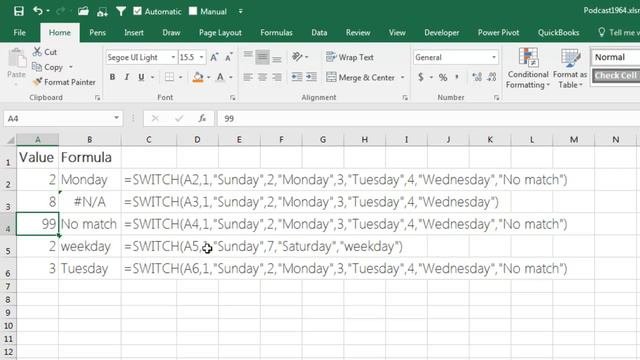The image size is (640, 360).
Task: Customize Quick Access Toolbar arrow
Action: [240, 11]
